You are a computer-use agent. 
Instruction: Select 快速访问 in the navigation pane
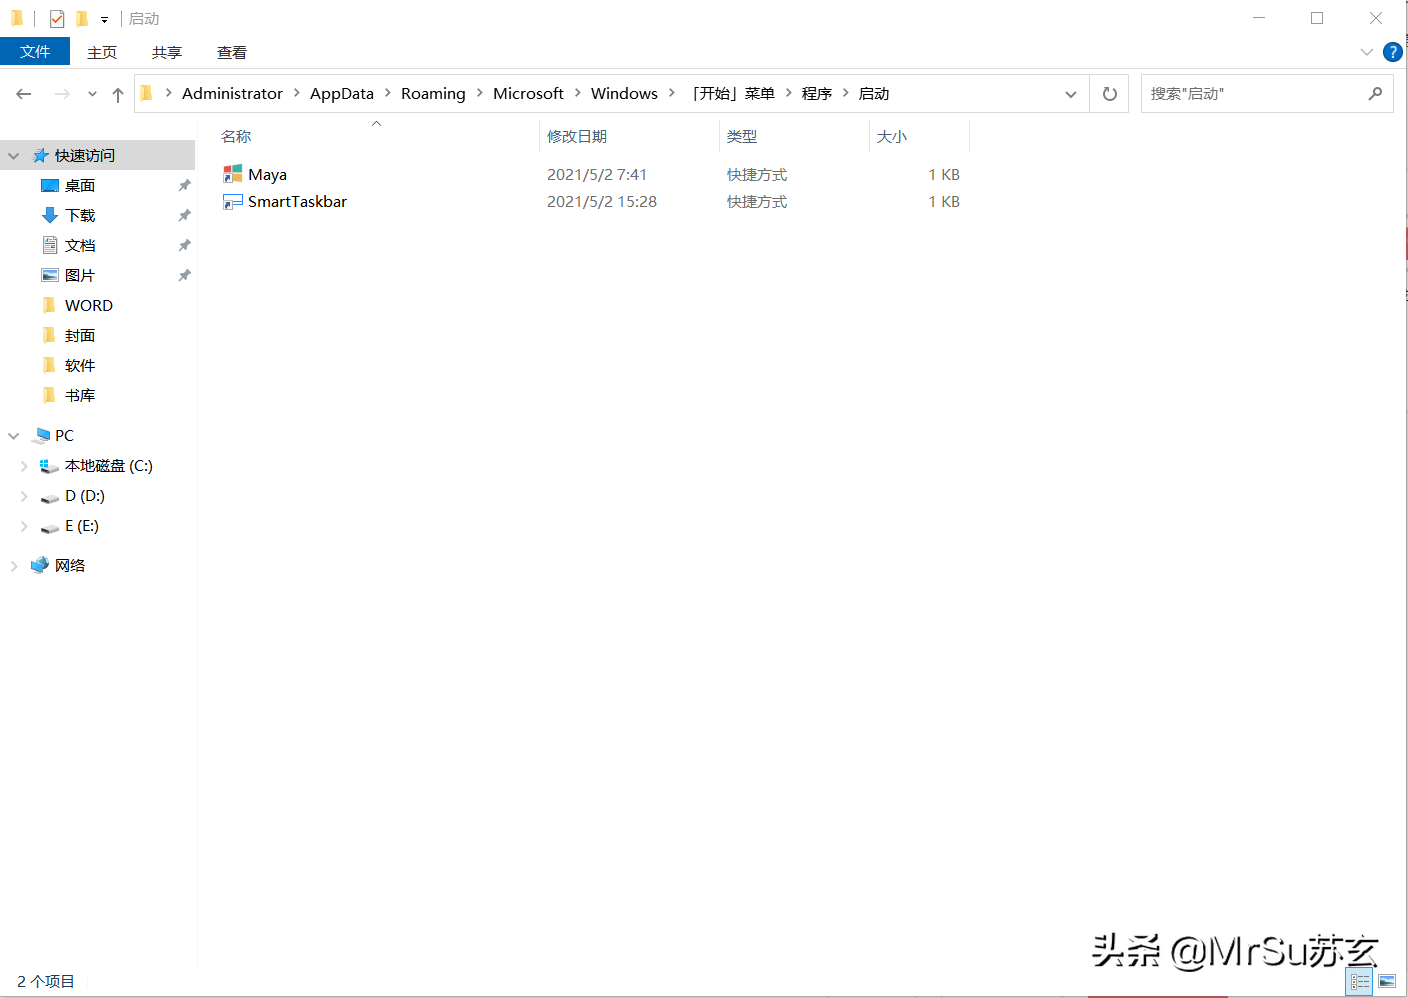click(x=85, y=155)
